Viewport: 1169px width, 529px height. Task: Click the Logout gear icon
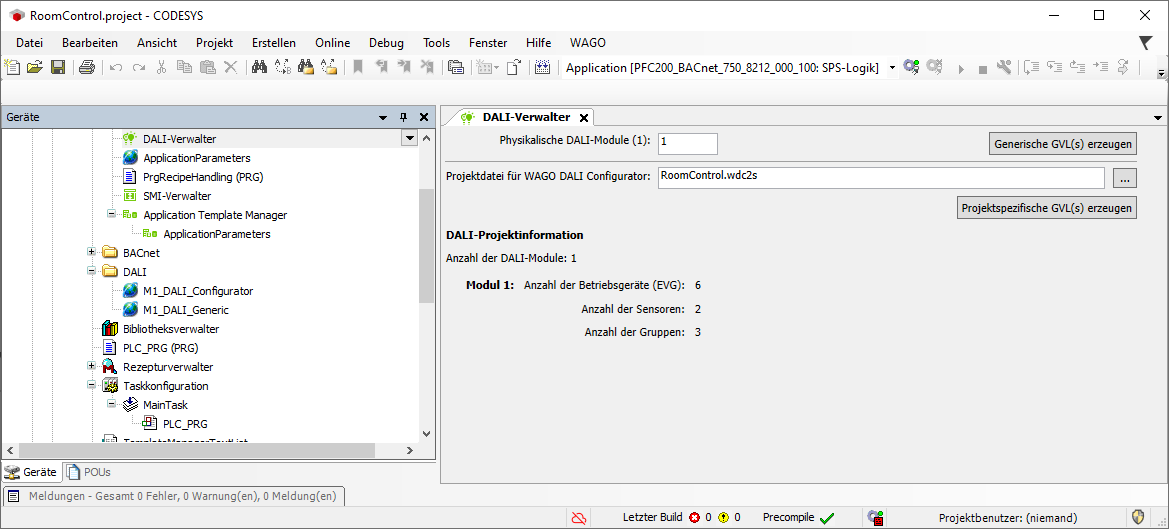click(933, 68)
